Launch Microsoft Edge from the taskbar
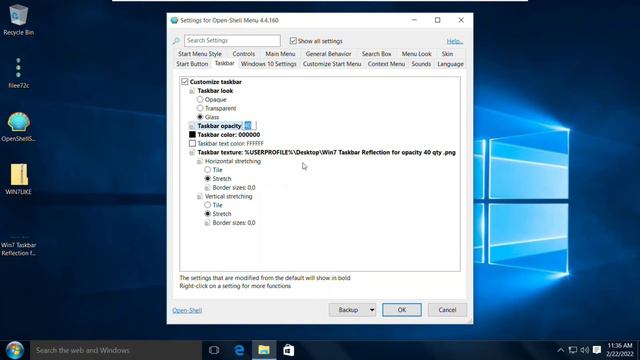 [239, 350]
